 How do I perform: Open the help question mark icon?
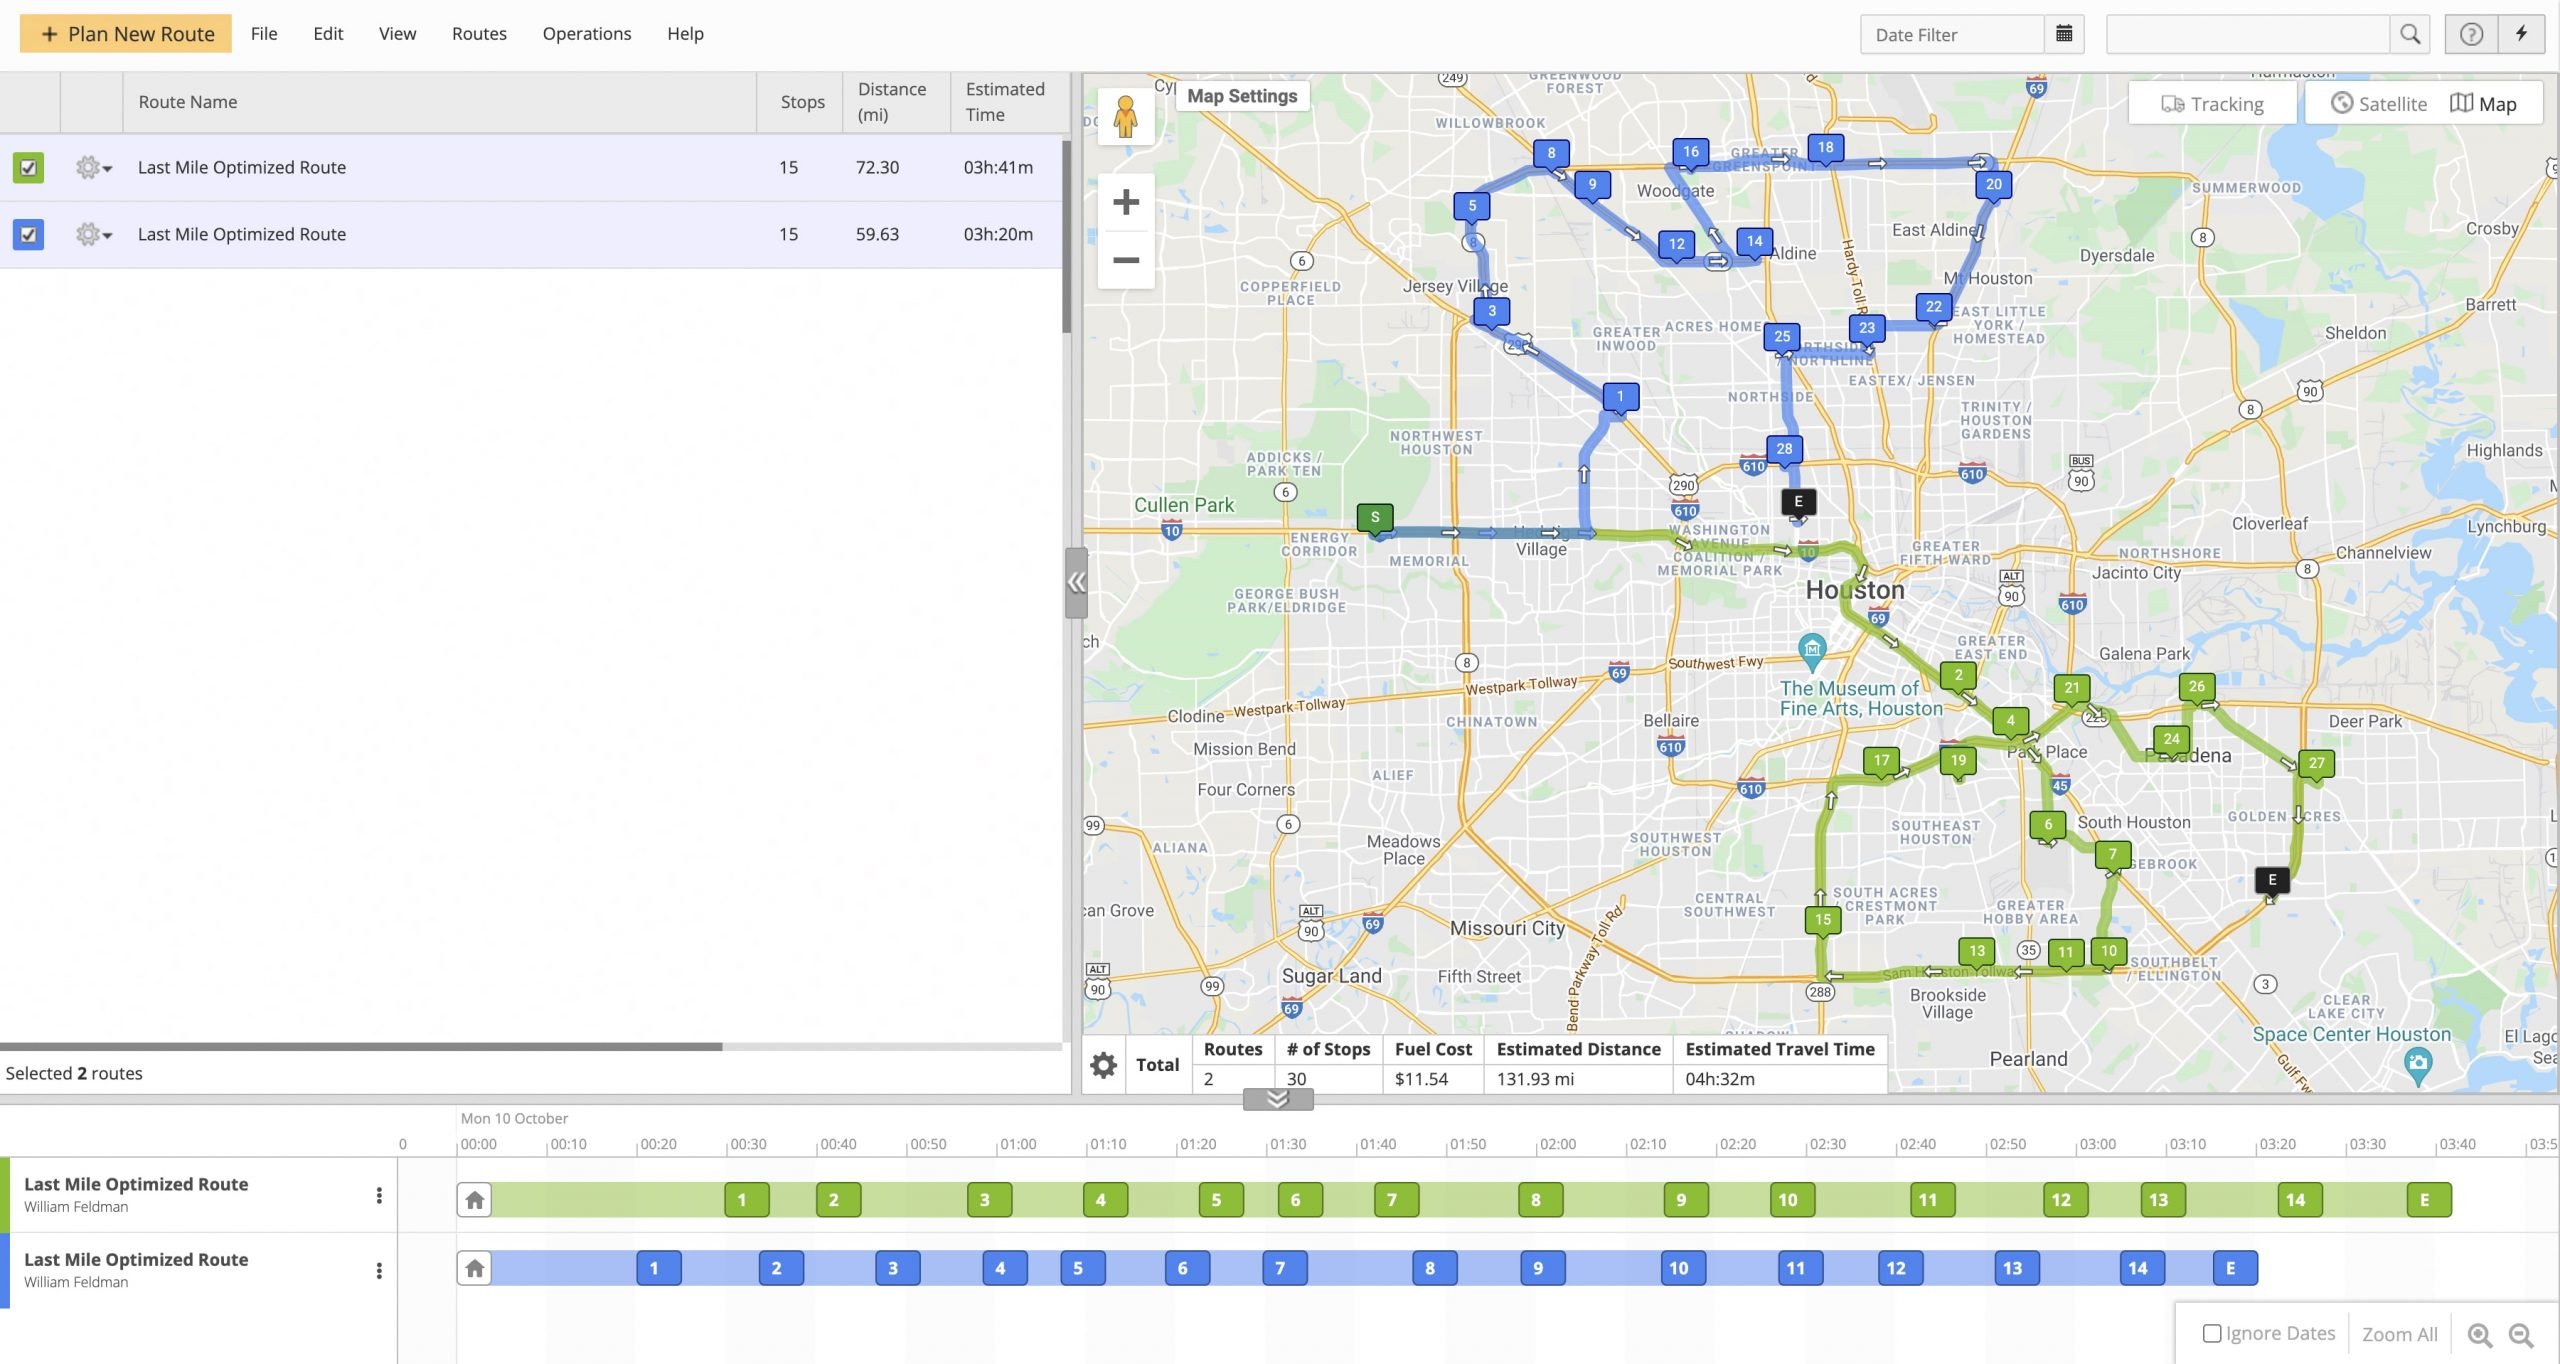2471,34
